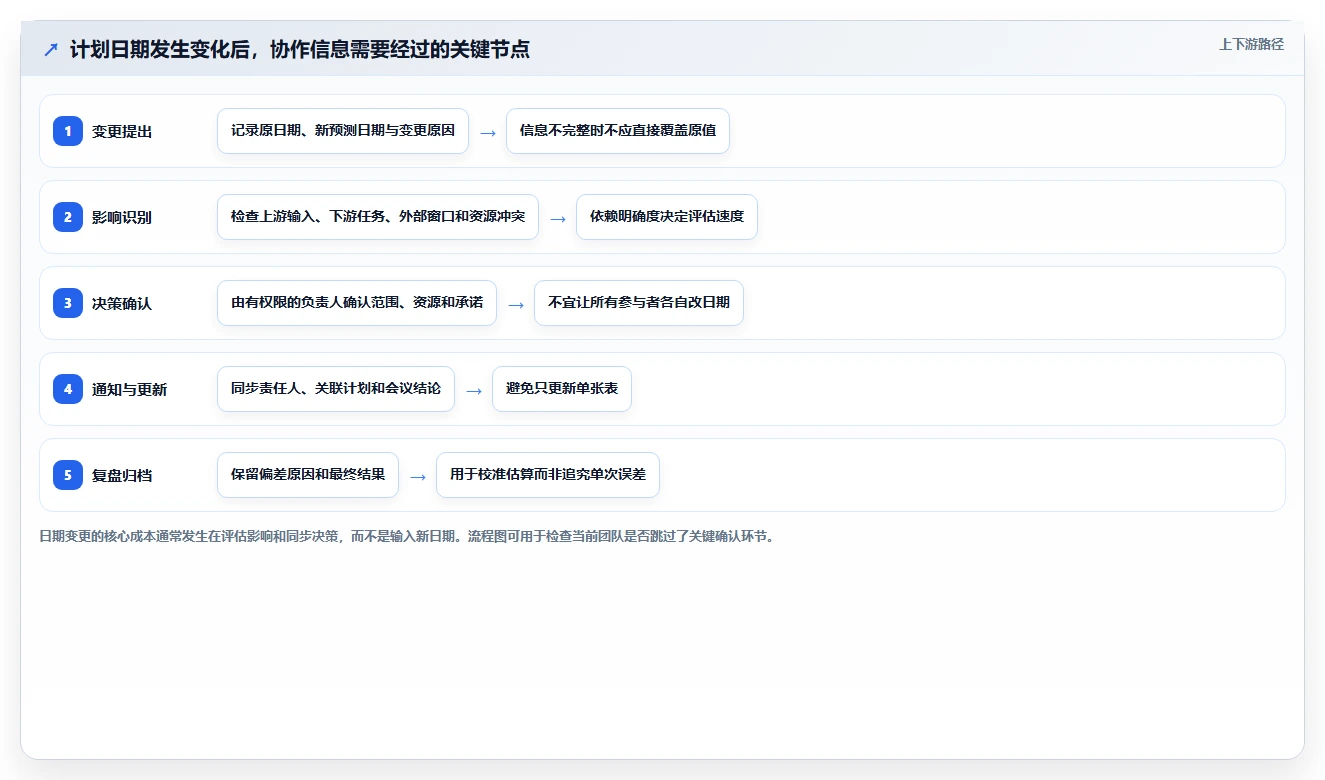Screen dimensions: 1325x780
Task: Select step number 4 badge
Action: tap(68, 389)
